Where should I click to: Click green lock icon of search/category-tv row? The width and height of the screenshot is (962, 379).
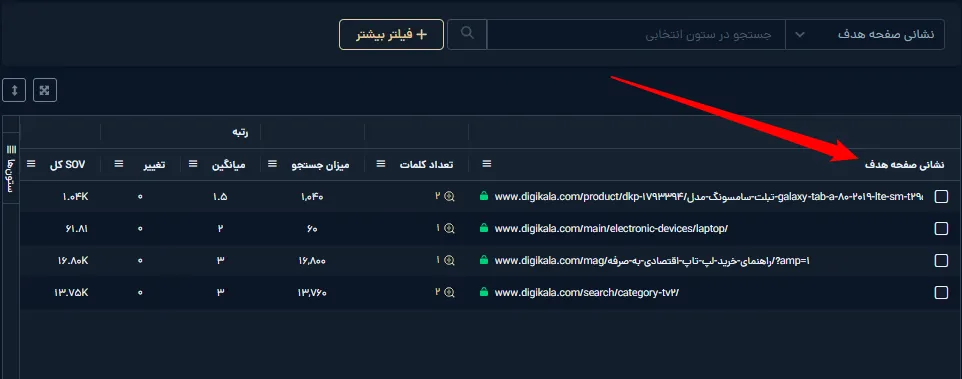pos(484,292)
